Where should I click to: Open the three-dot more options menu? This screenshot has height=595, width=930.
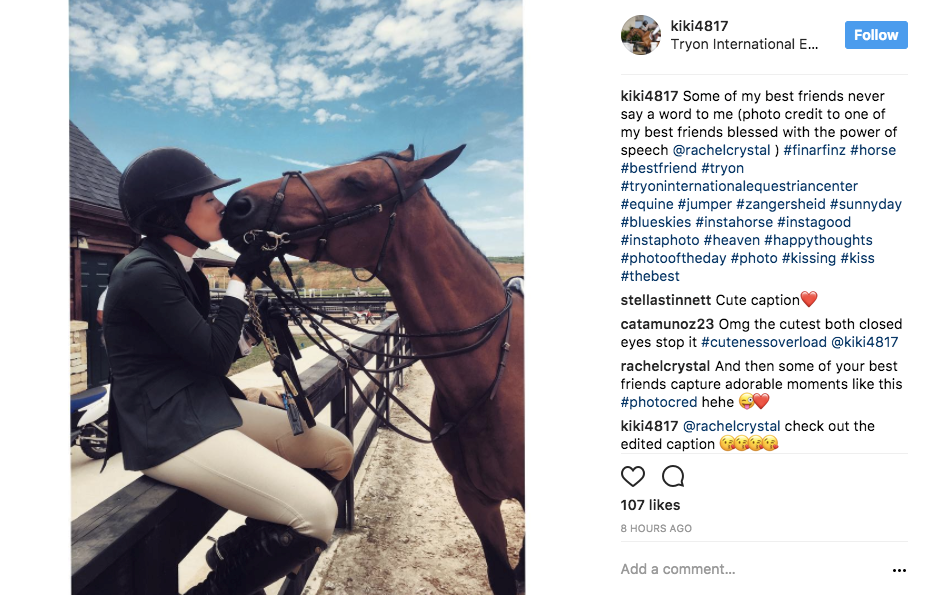point(899,570)
